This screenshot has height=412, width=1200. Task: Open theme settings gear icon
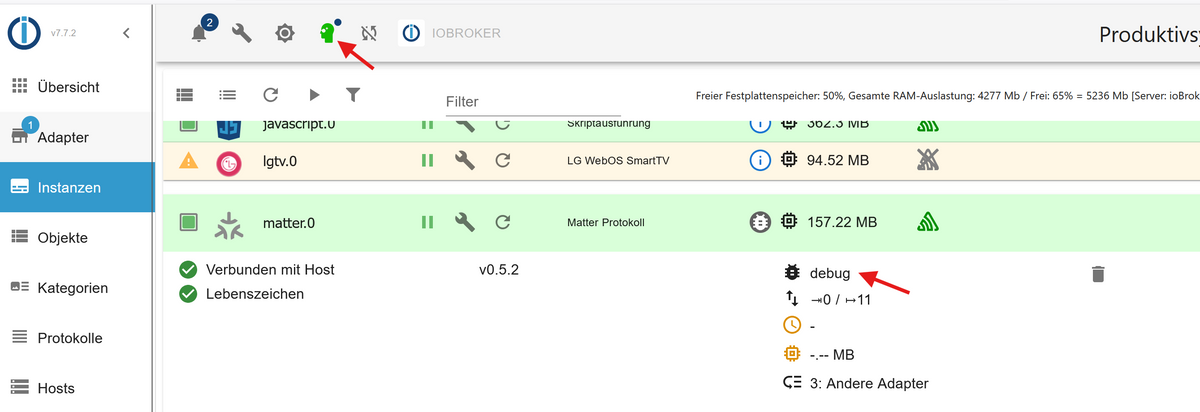pyautogui.click(x=285, y=33)
